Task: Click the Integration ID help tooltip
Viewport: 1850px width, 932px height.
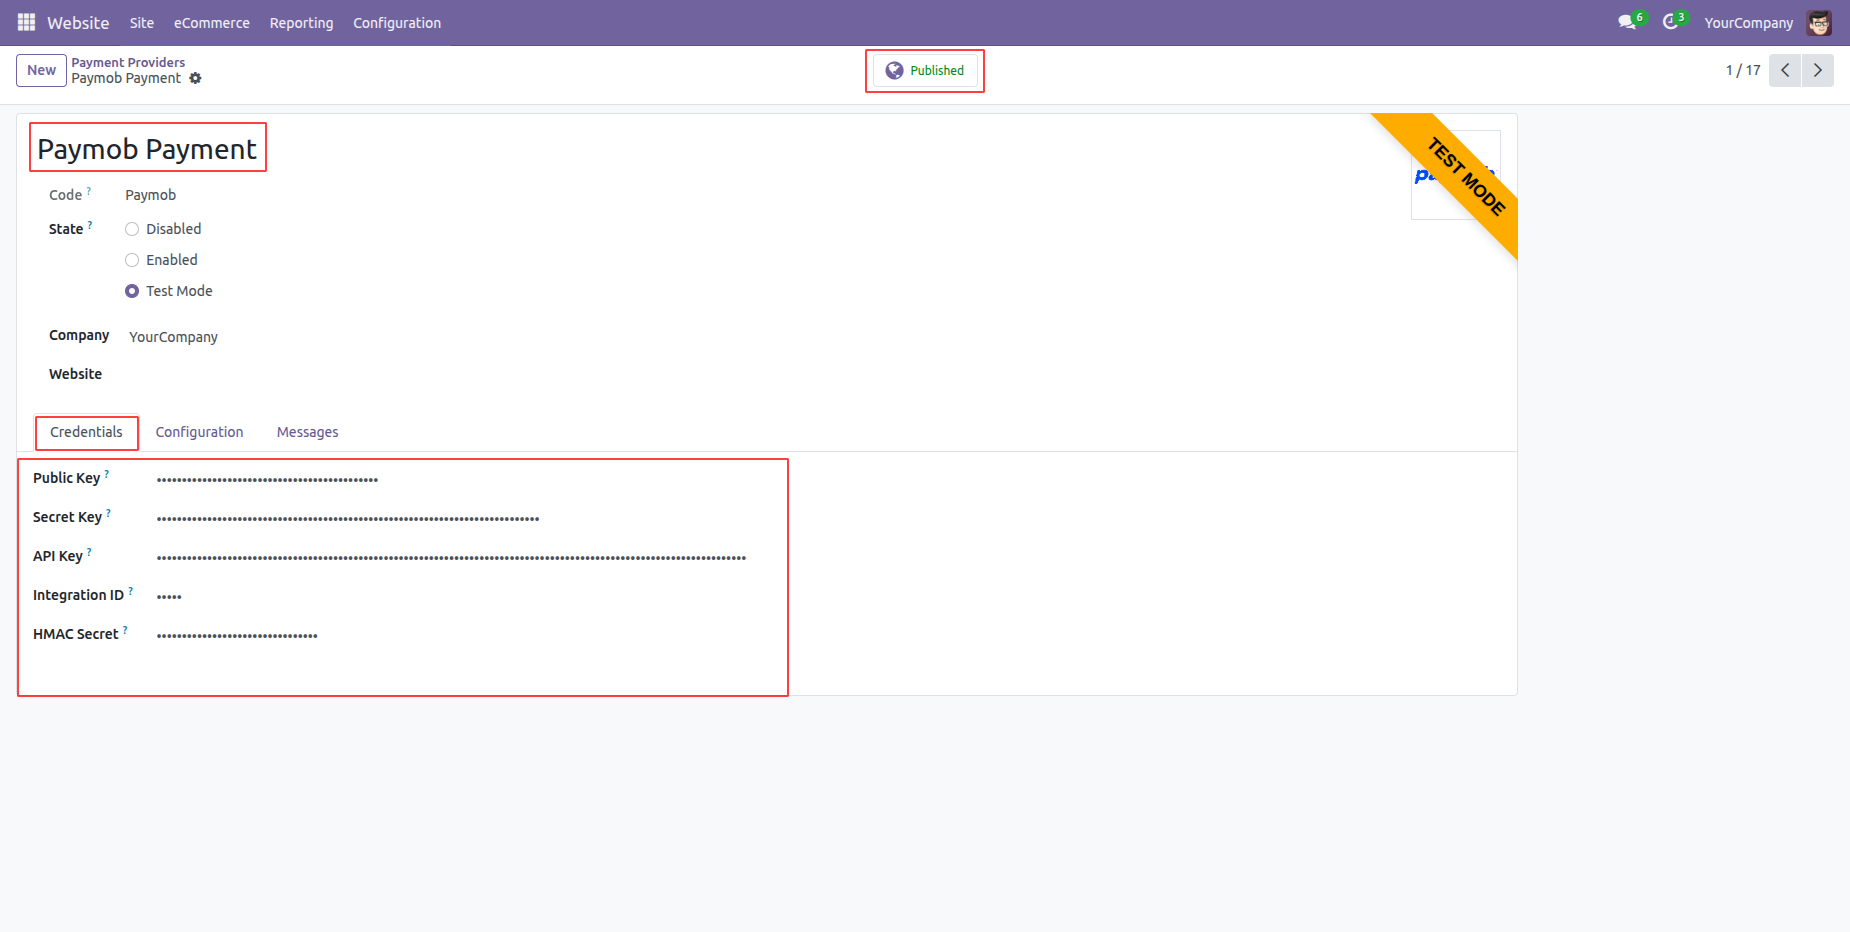Action: pos(130,591)
